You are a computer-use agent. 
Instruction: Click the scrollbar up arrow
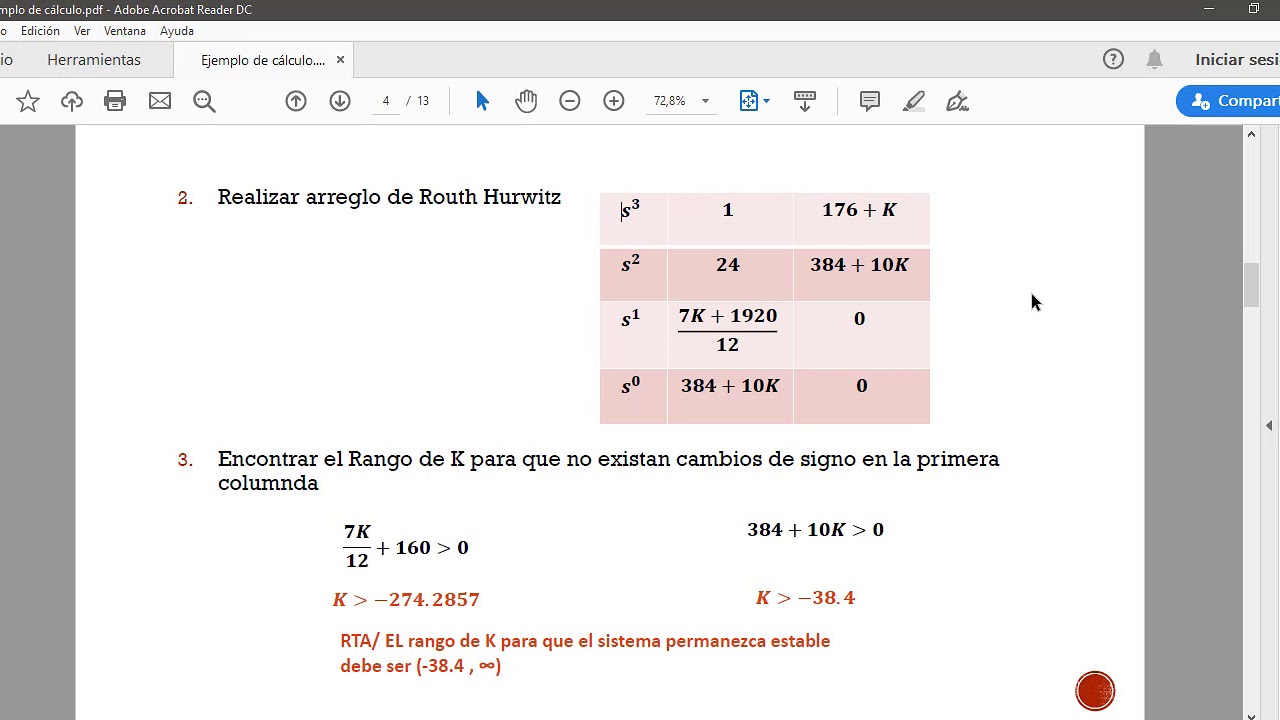1251,134
